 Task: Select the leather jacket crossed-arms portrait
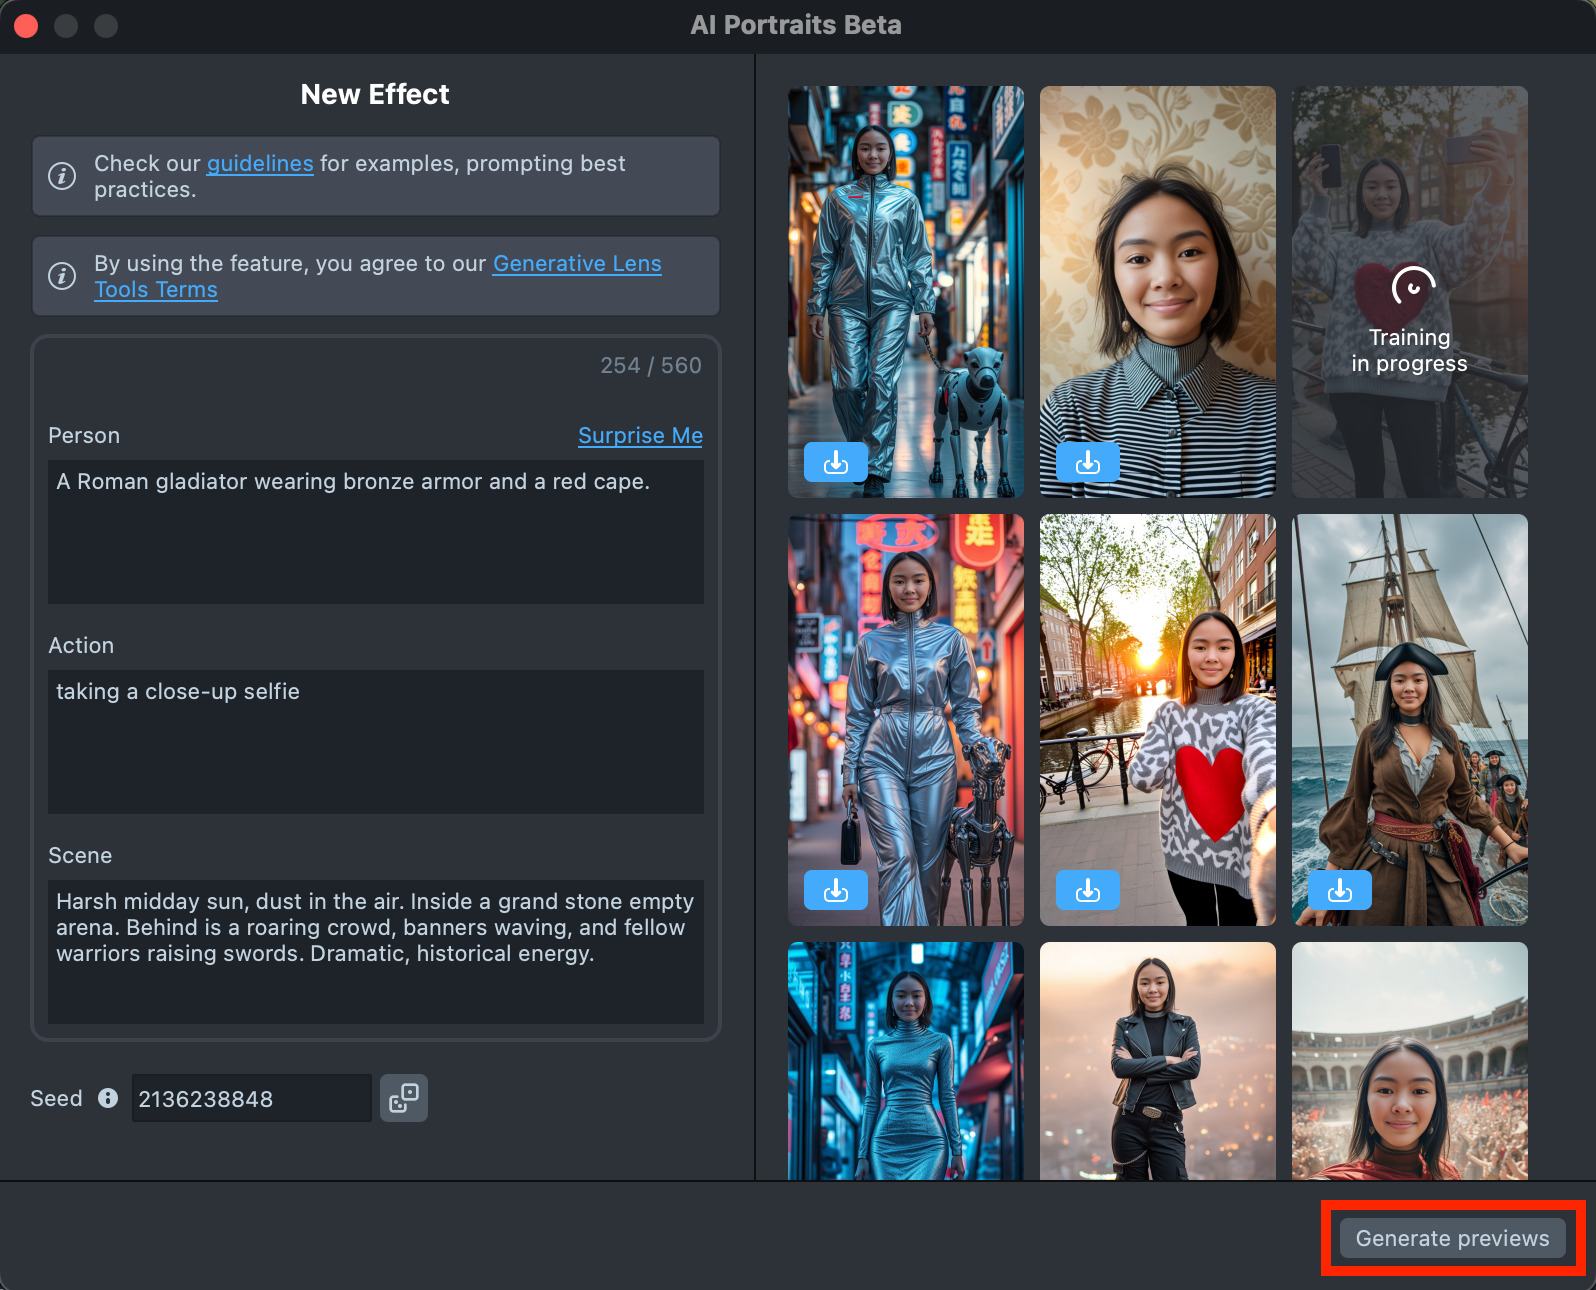(x=1157, y=1061)
